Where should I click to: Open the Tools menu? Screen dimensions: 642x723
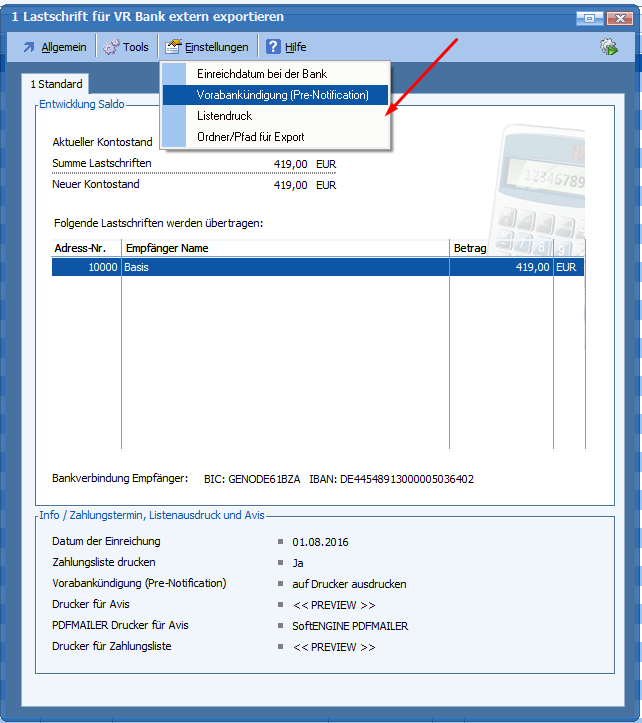coord(135,47)
